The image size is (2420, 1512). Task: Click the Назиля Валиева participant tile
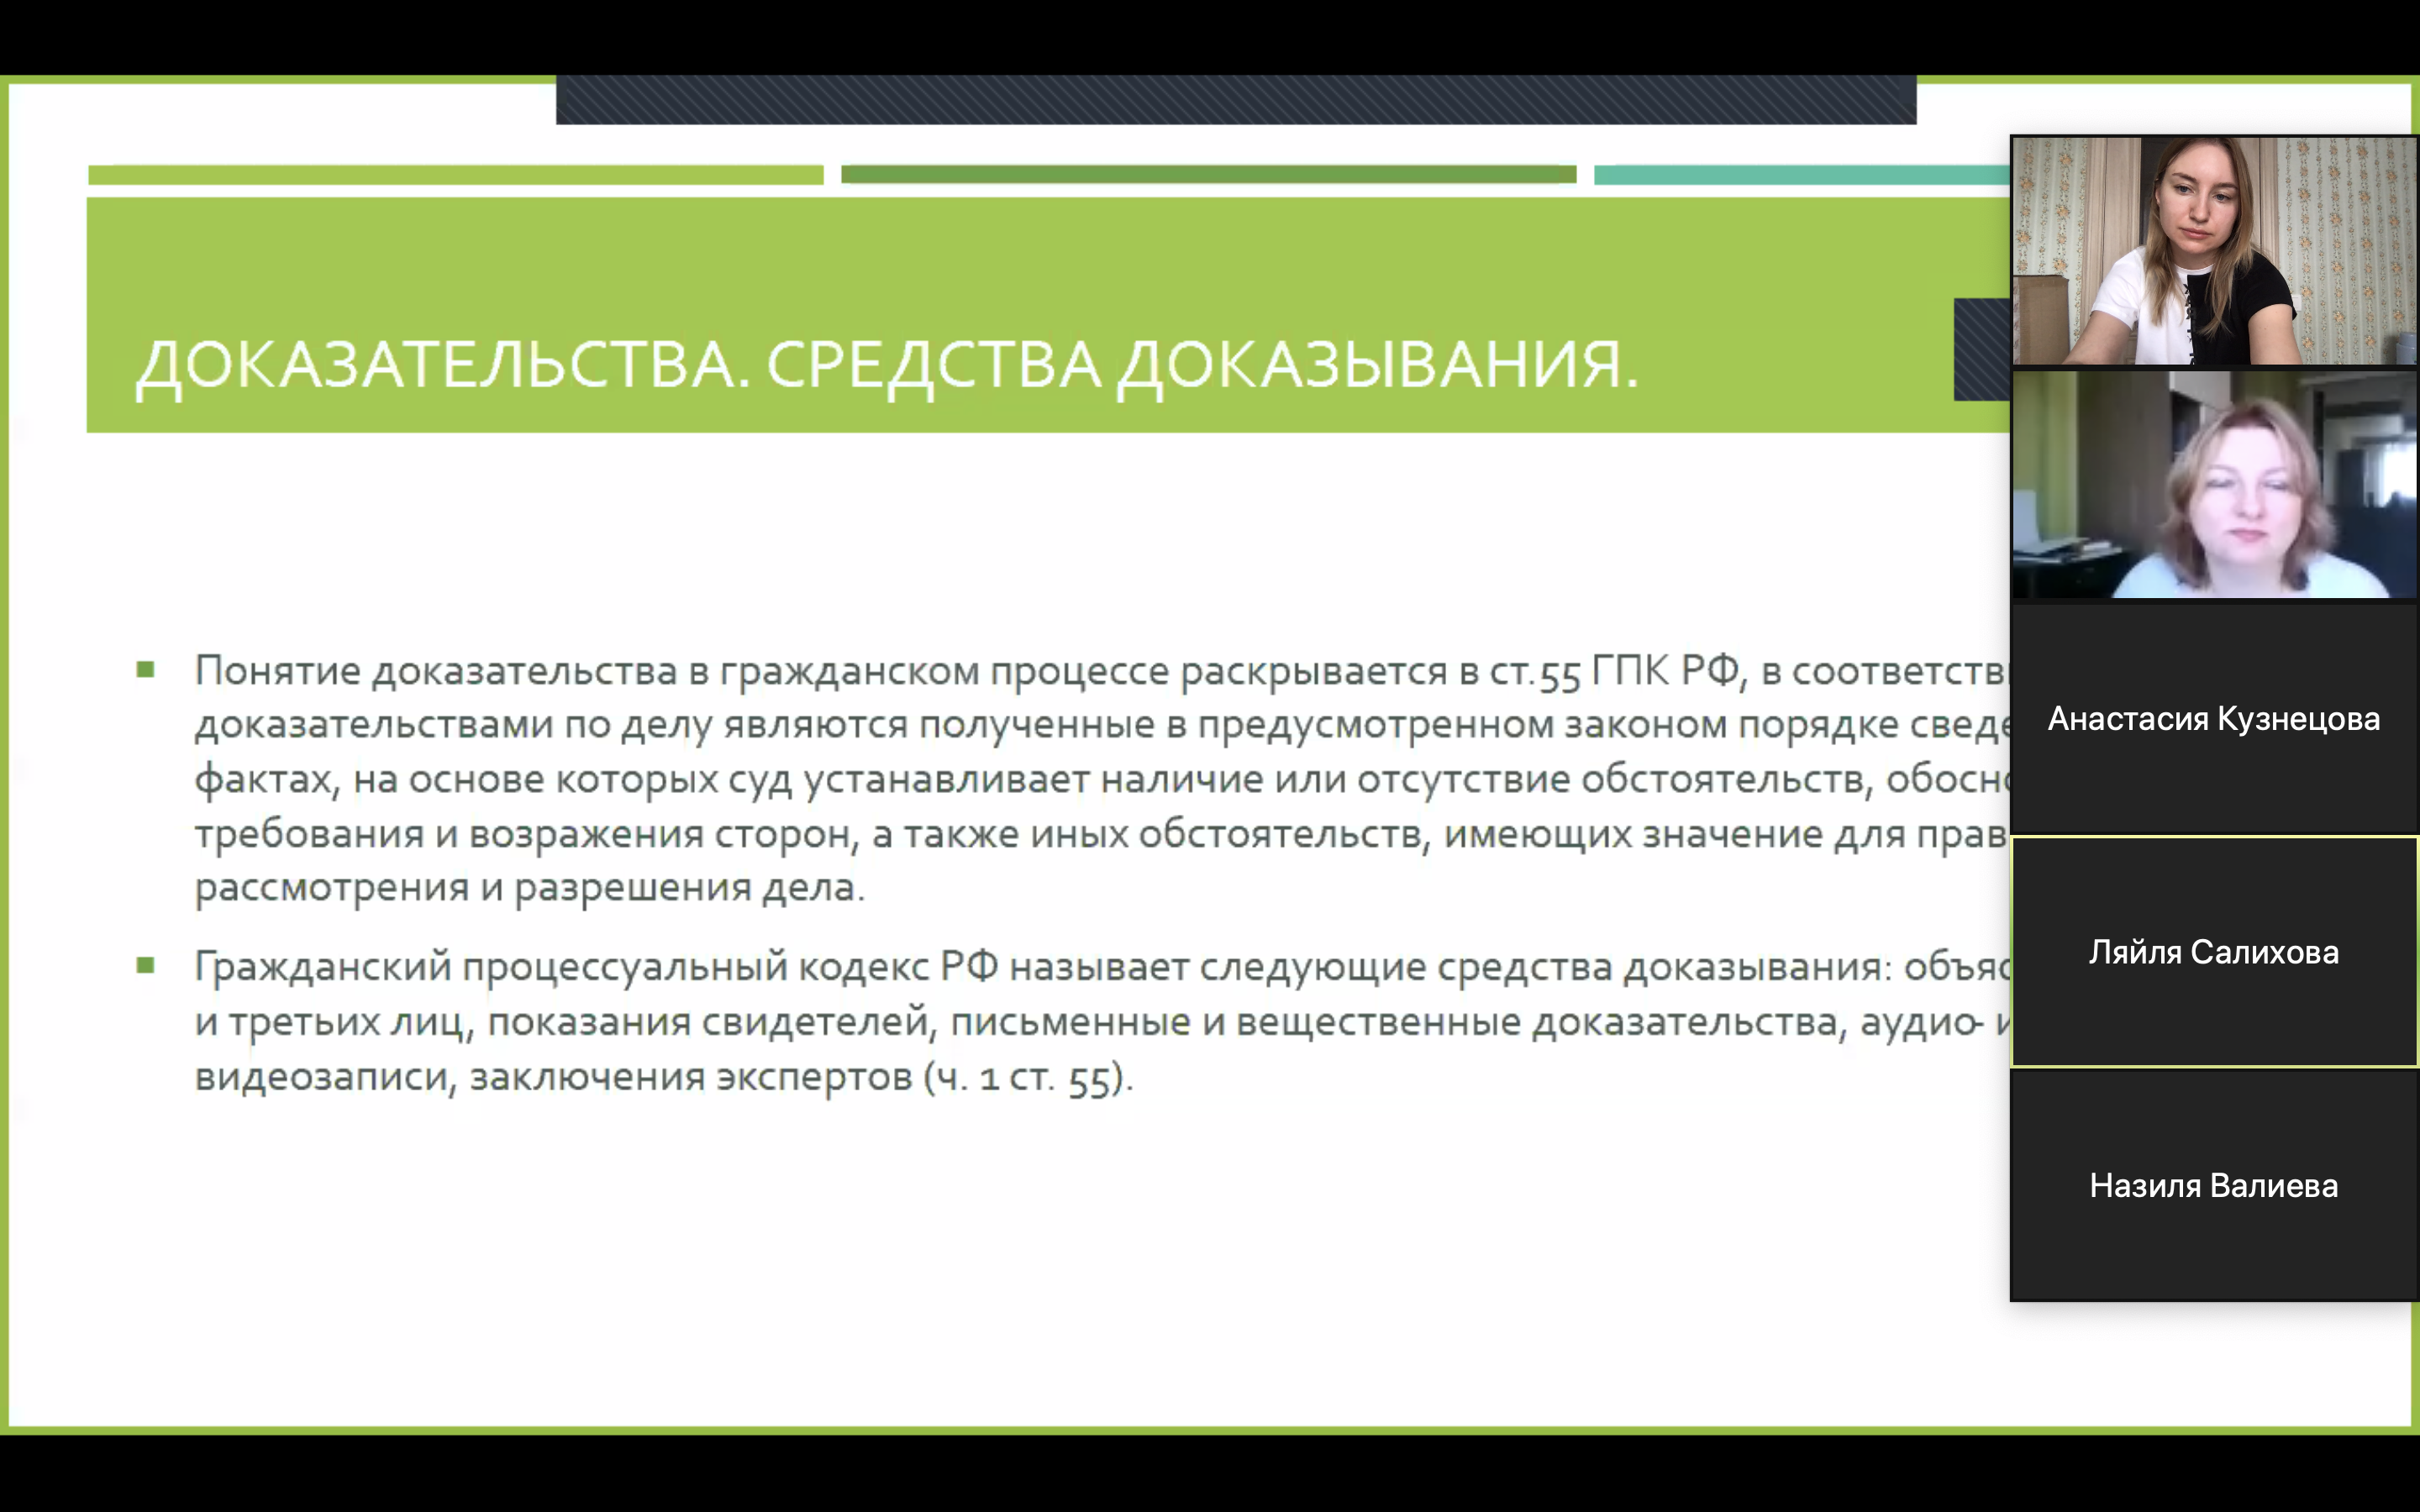tap(2214, 1185)
